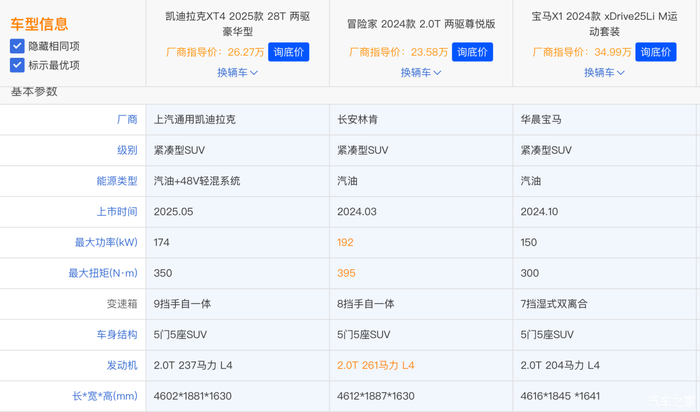This screenshot has width=700, height=412.
Task: Open 换辆车 dropdown under 凯迪拉克XT4
Action: coord(237,72)
